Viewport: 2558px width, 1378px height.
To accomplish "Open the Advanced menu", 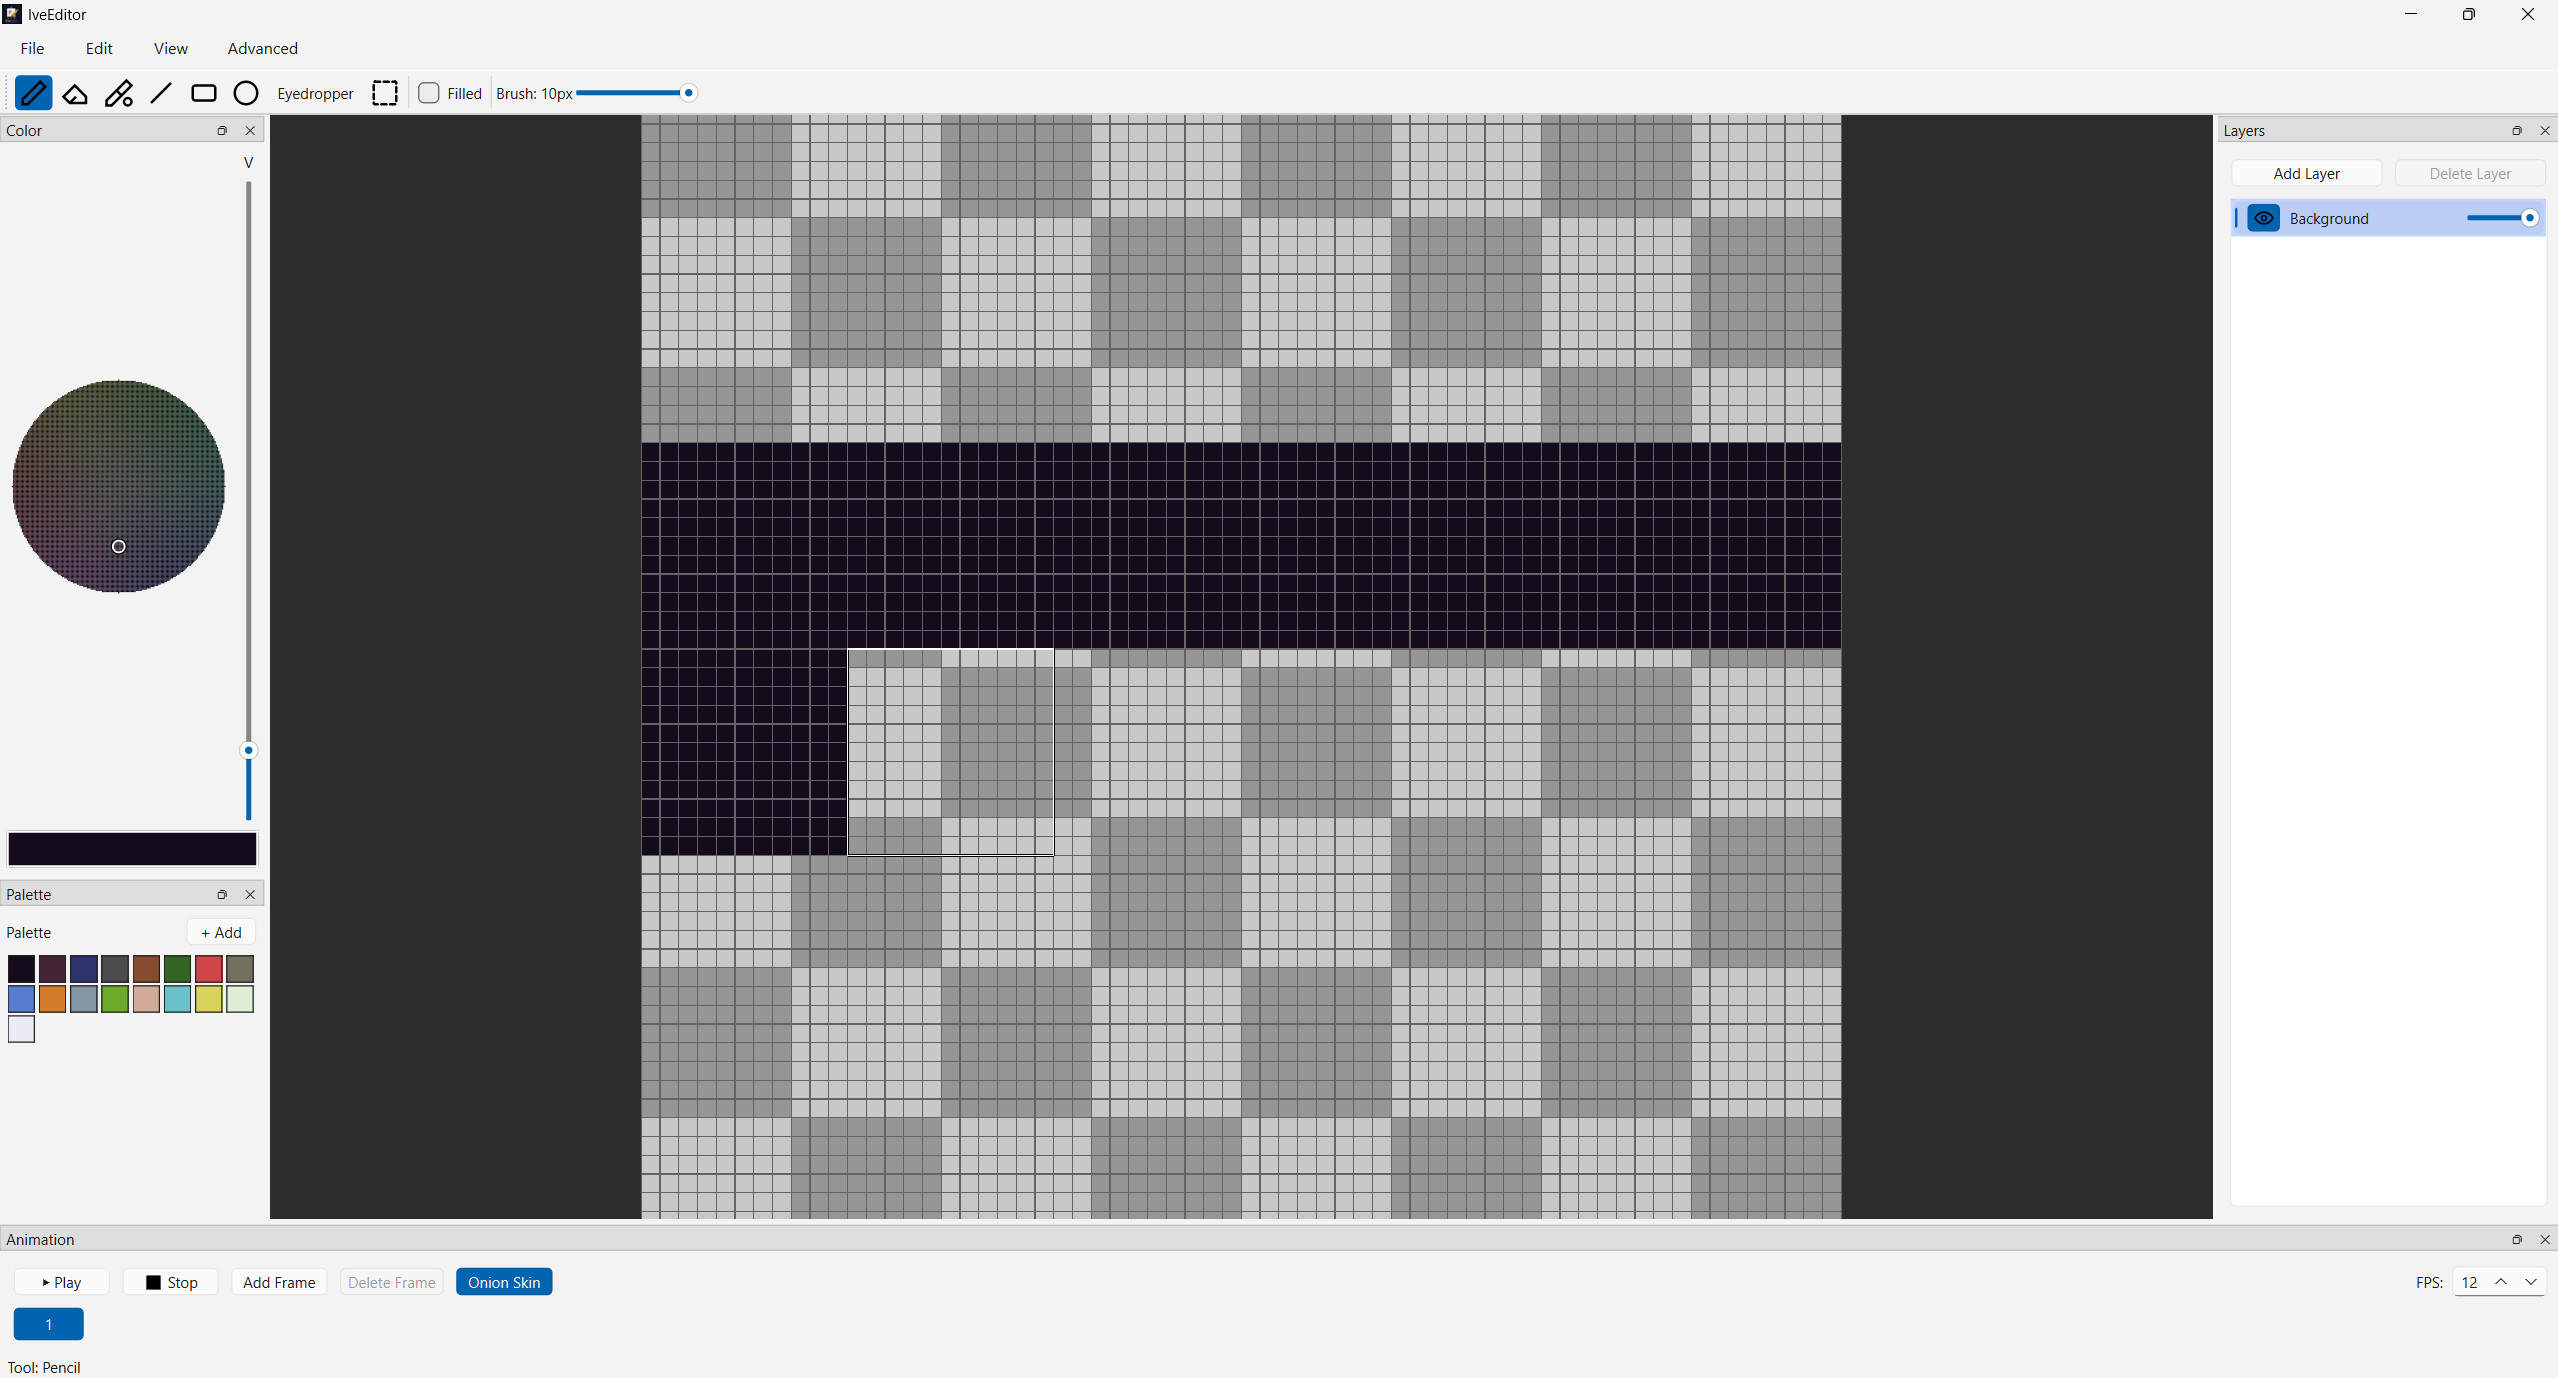I will [262, 48].
